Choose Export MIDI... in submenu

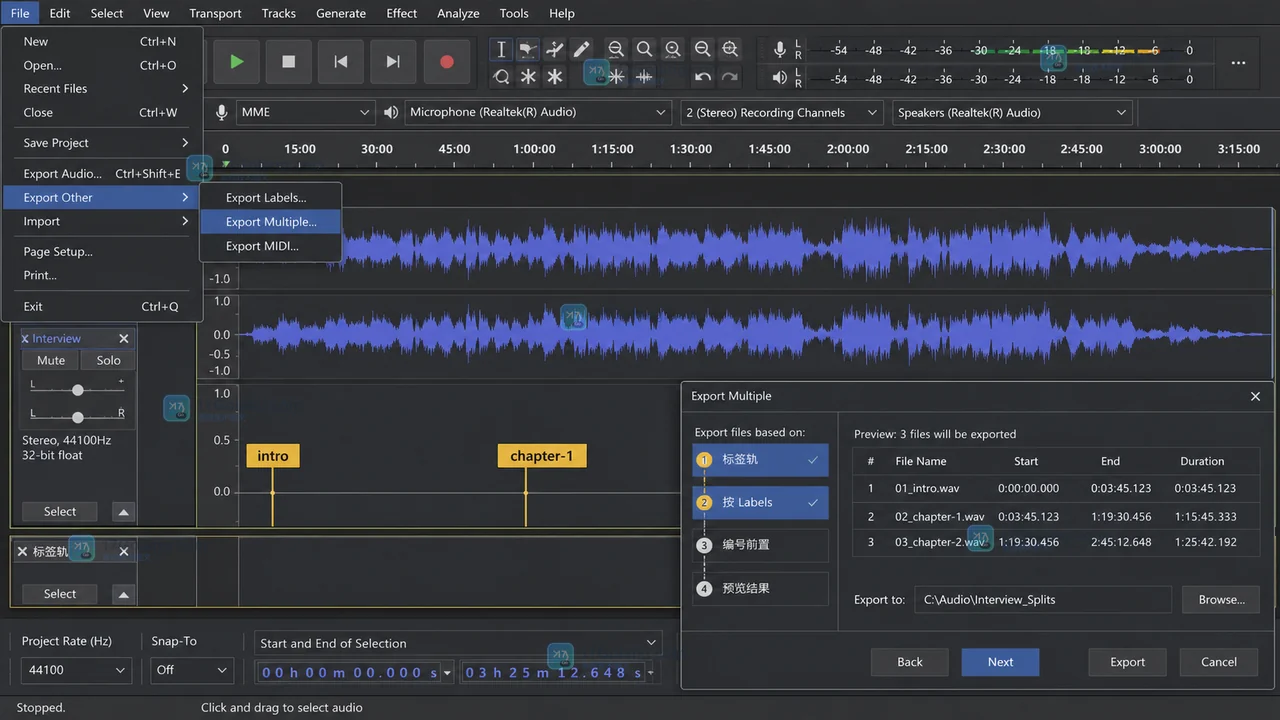pyautogui.click(x=271, y=246)
